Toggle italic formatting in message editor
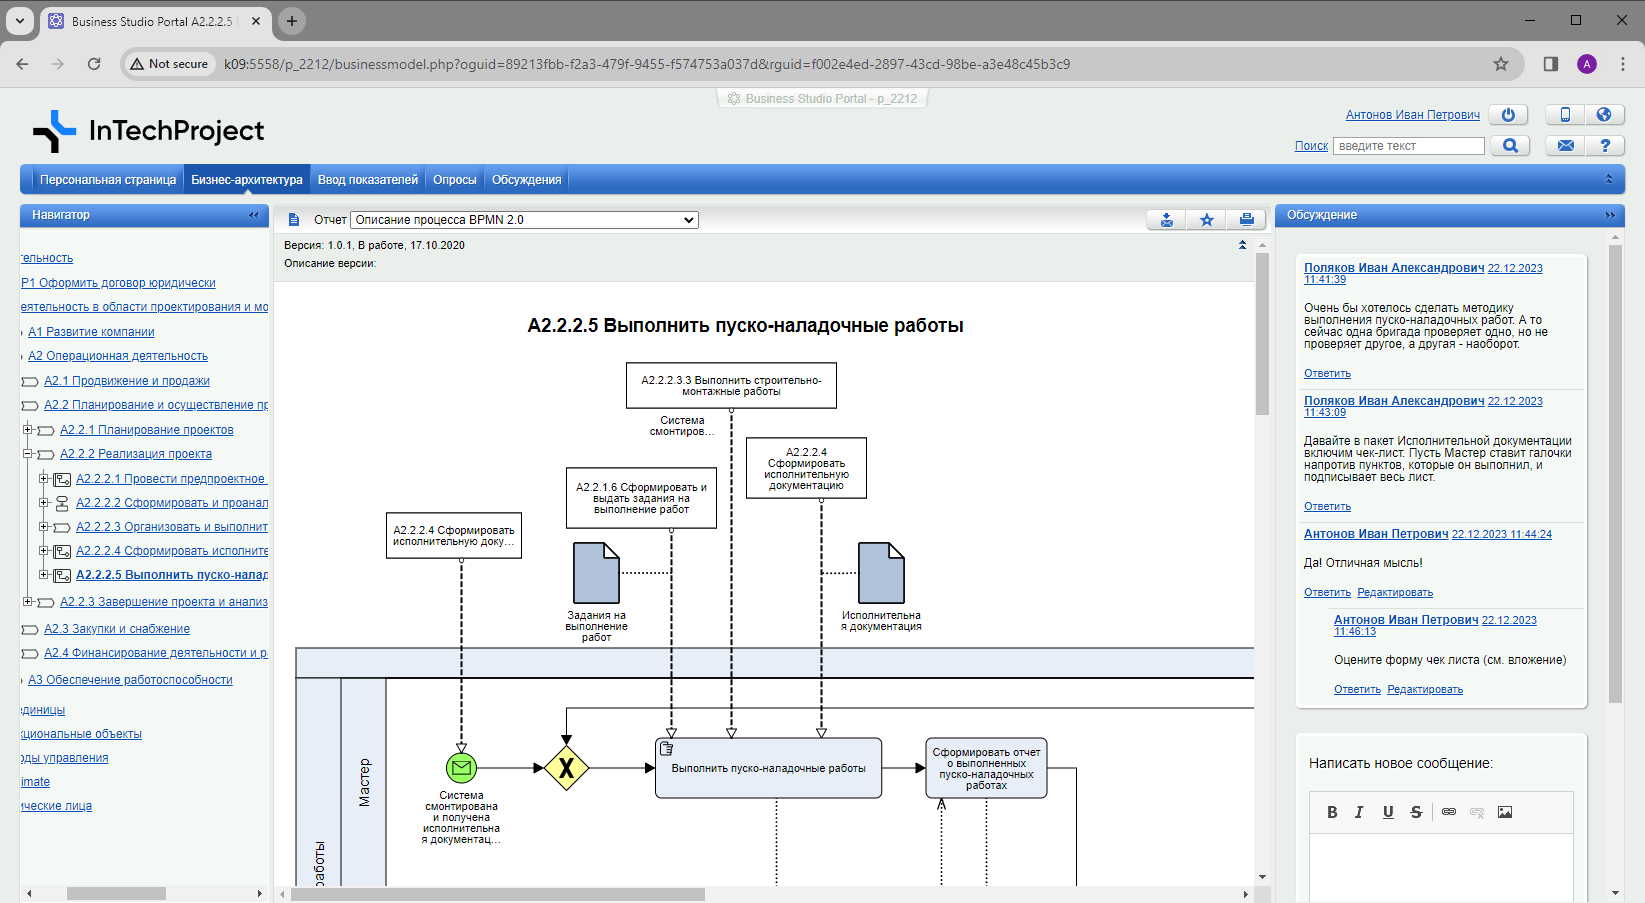The image size is (1645, 903). coord(1359,812)
